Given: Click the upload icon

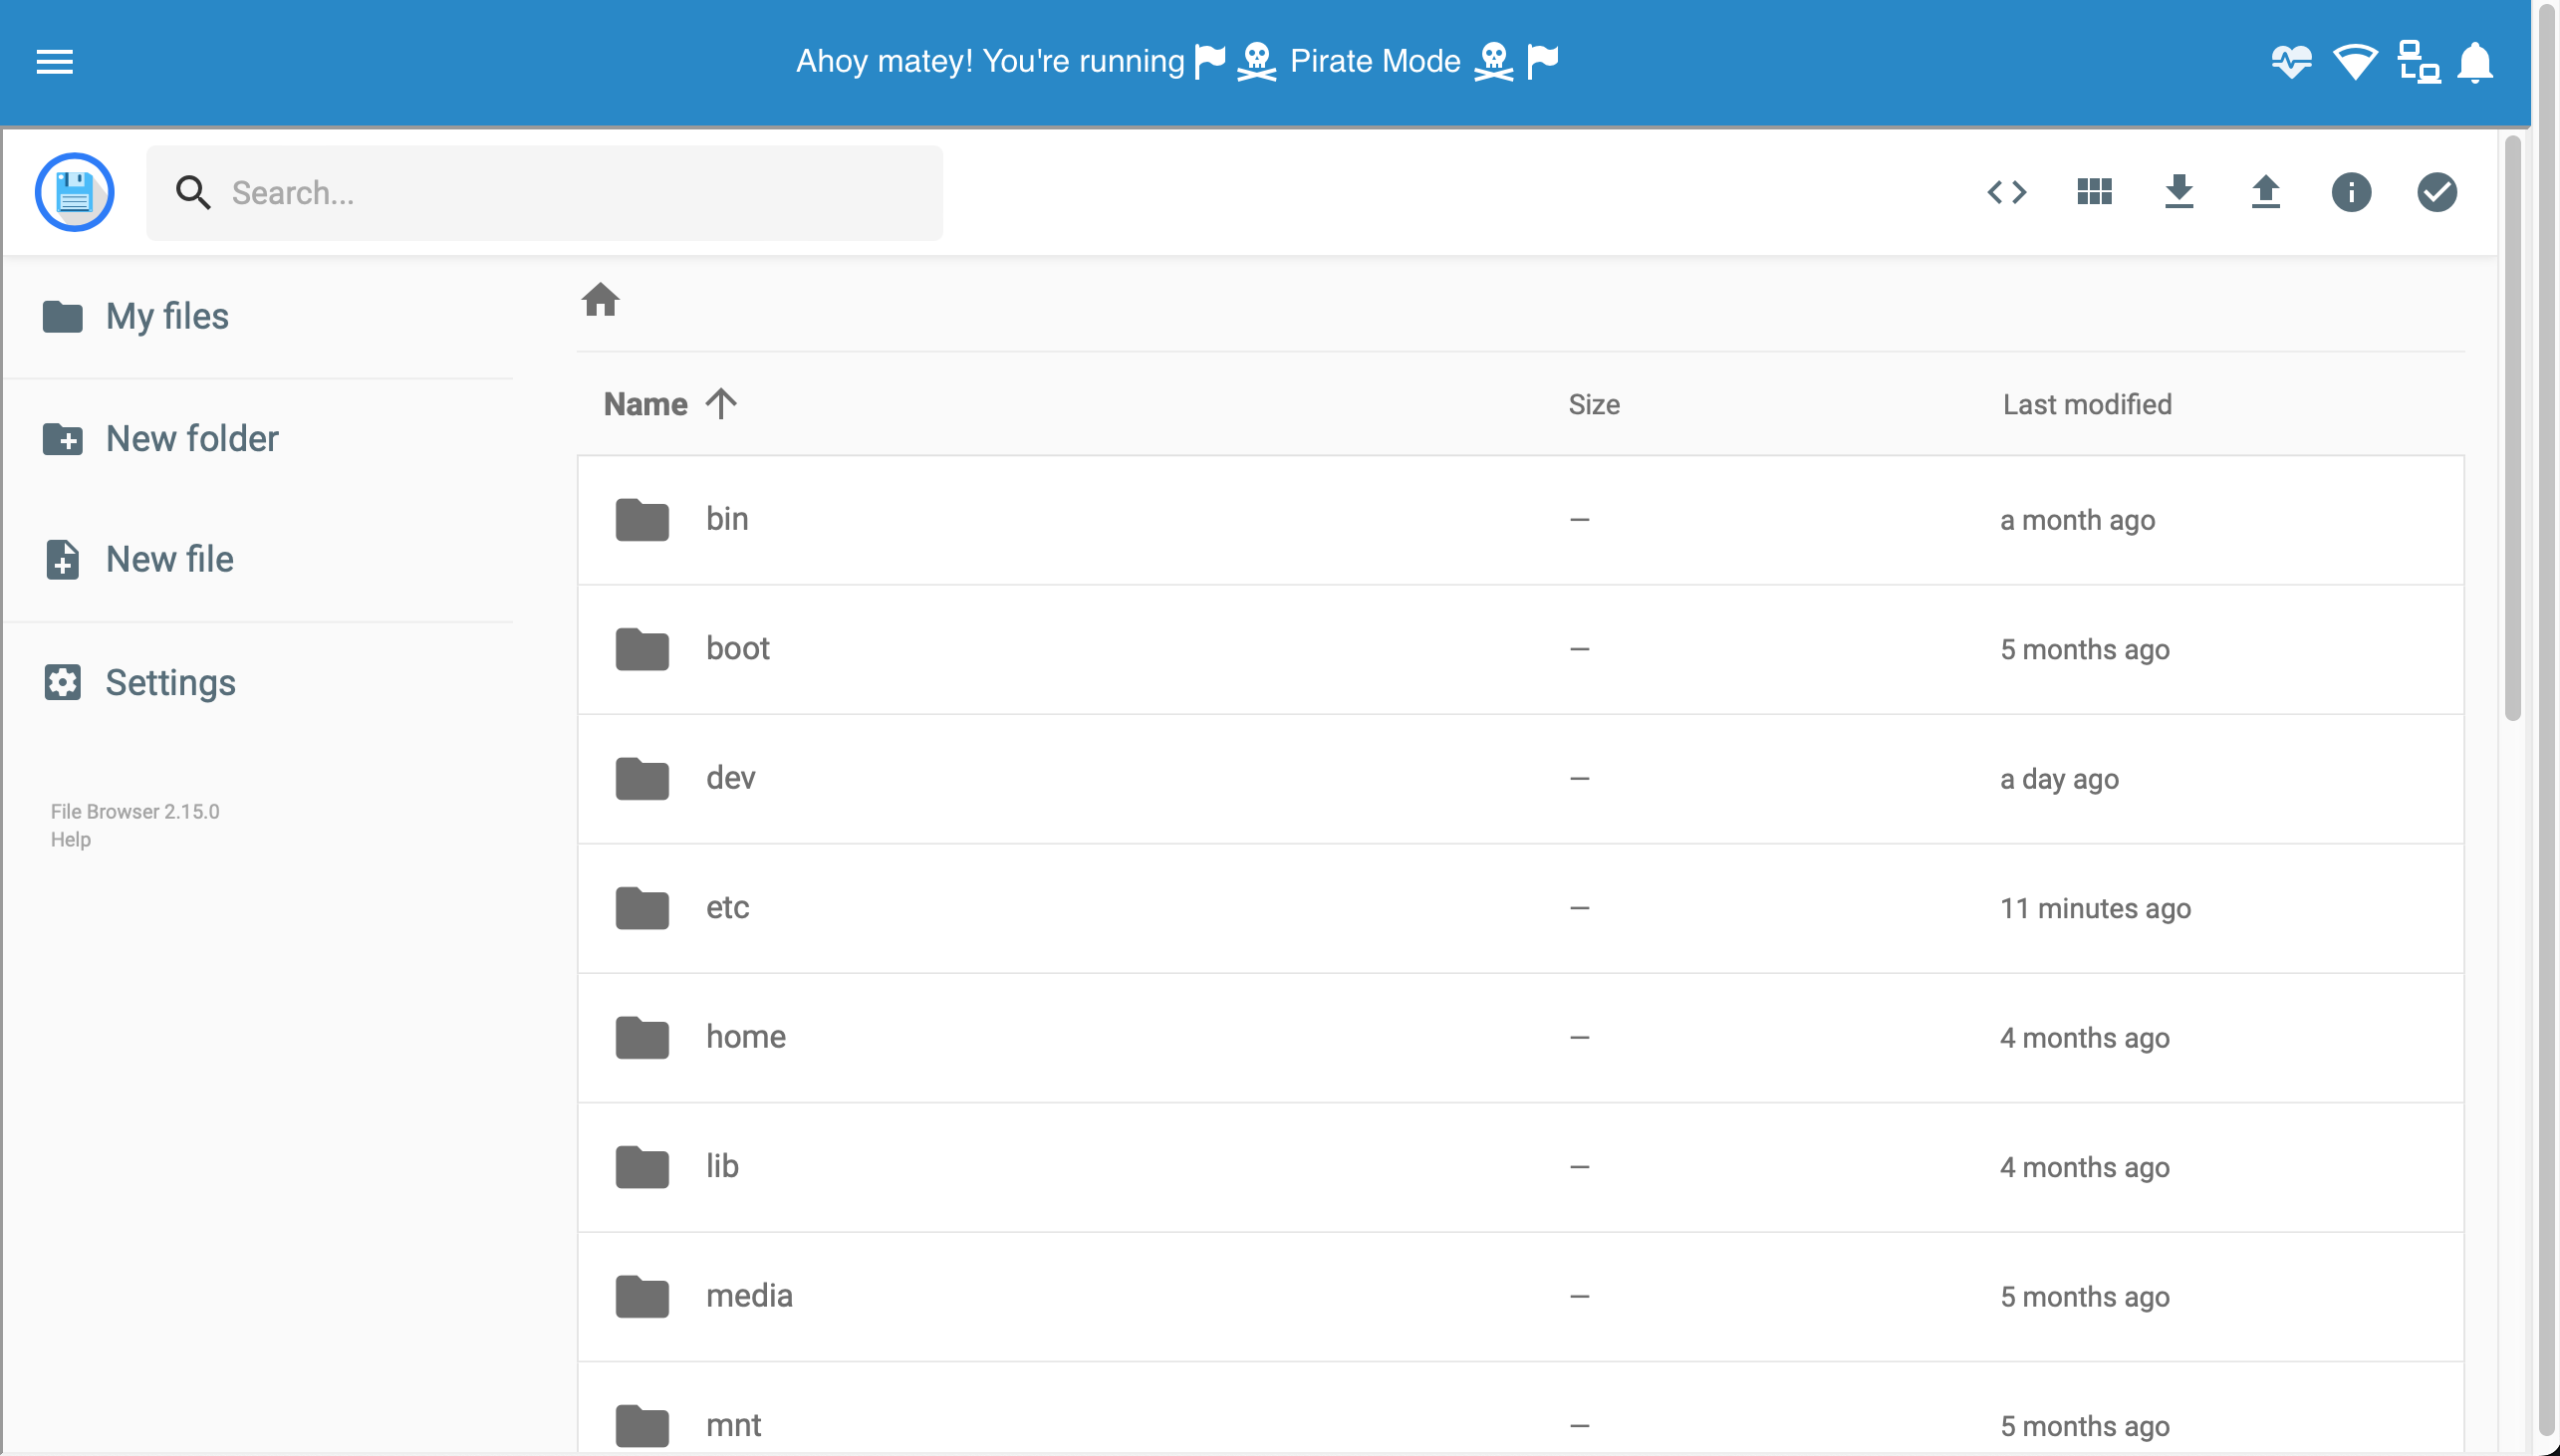Looking at the screenshot, I should click(x=2264, y=191).
